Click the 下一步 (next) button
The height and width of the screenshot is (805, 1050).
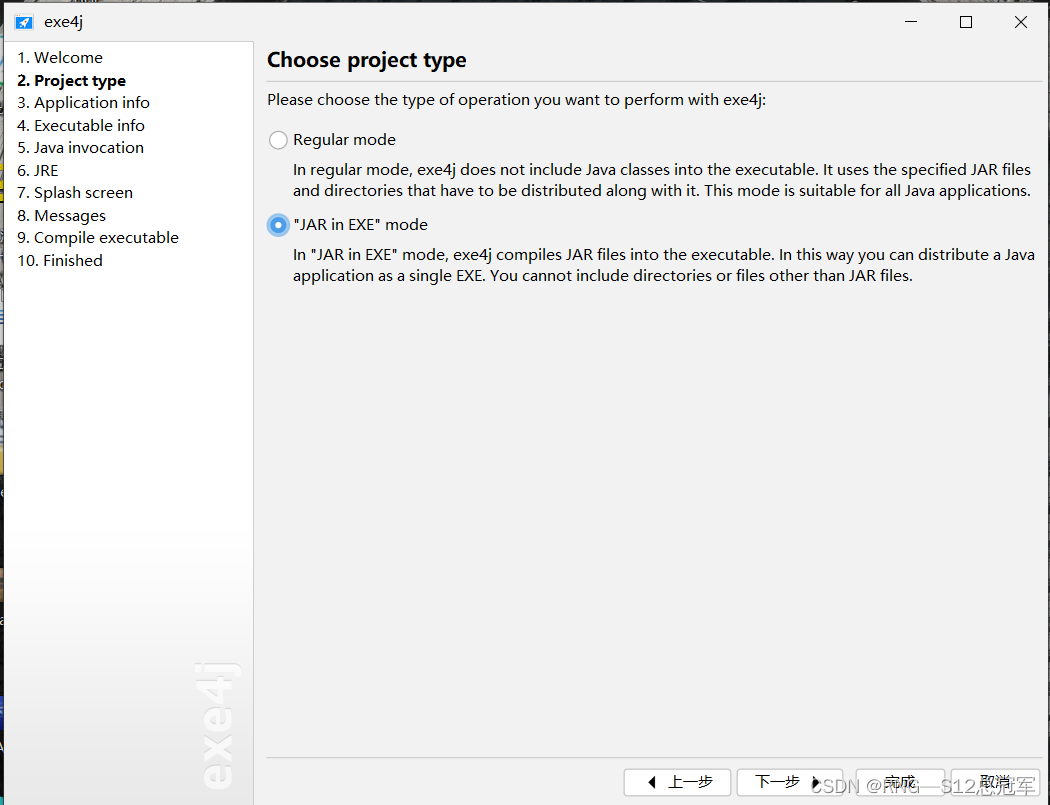(x=790, y=782)
